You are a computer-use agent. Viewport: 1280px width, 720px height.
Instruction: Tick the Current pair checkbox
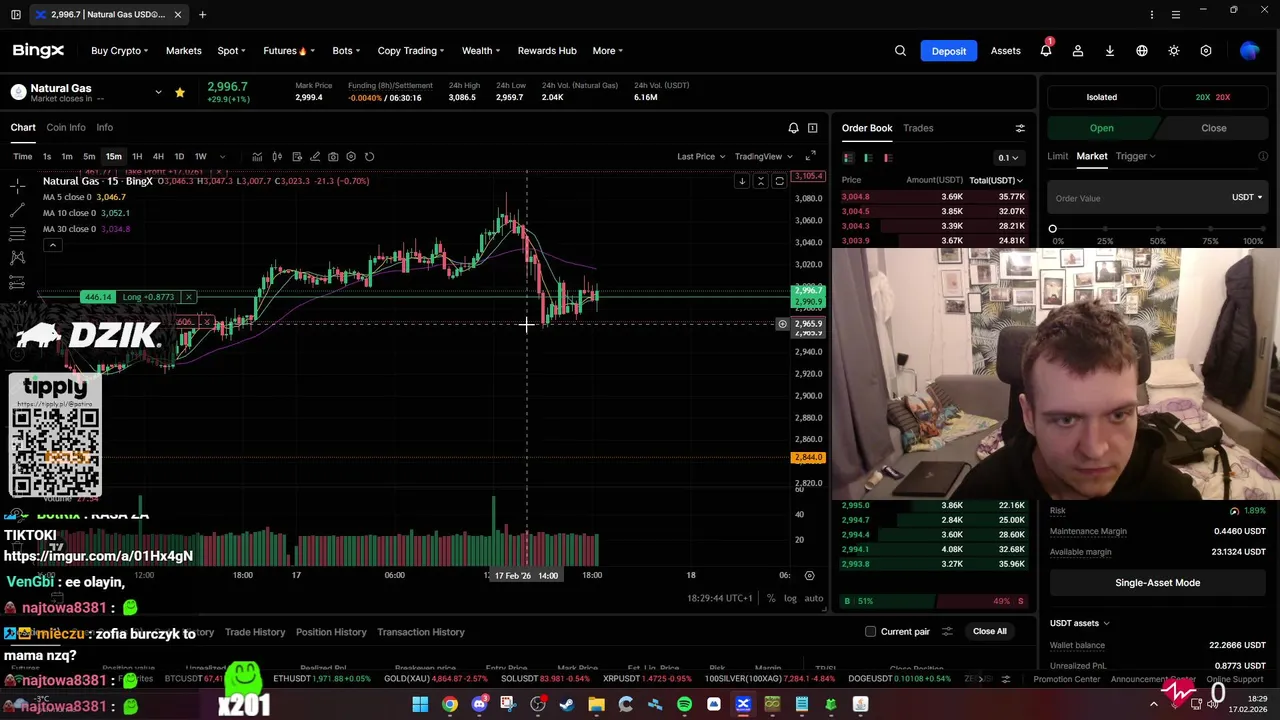pos(871,632)
